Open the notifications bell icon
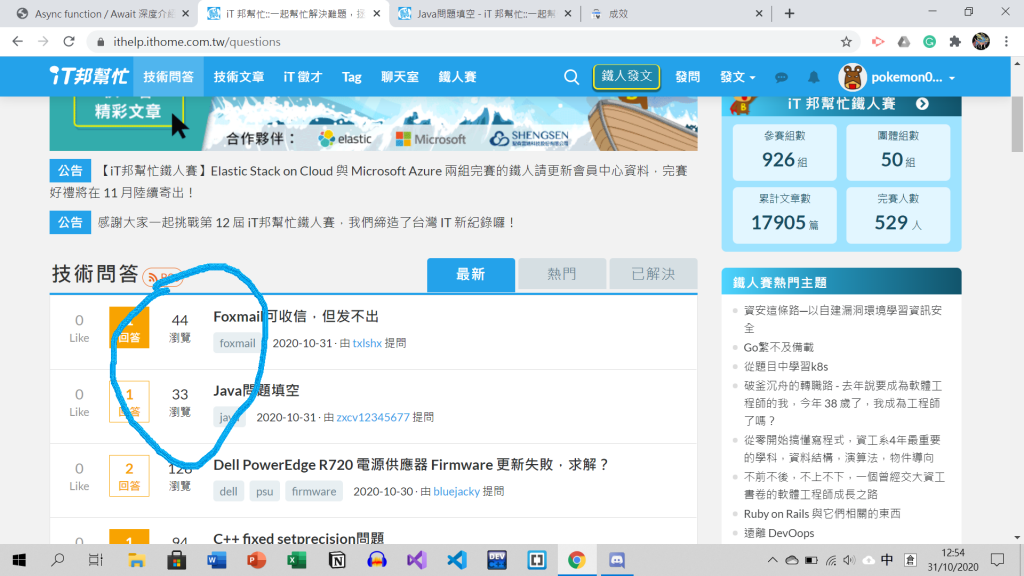This screenshot has width=1024, height=576. [813, 77]
